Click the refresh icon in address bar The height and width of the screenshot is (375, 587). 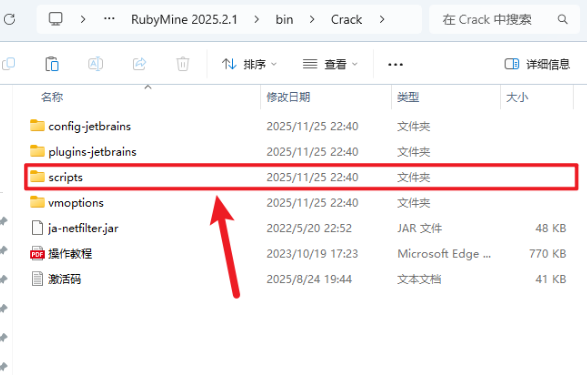click(10, 19)
